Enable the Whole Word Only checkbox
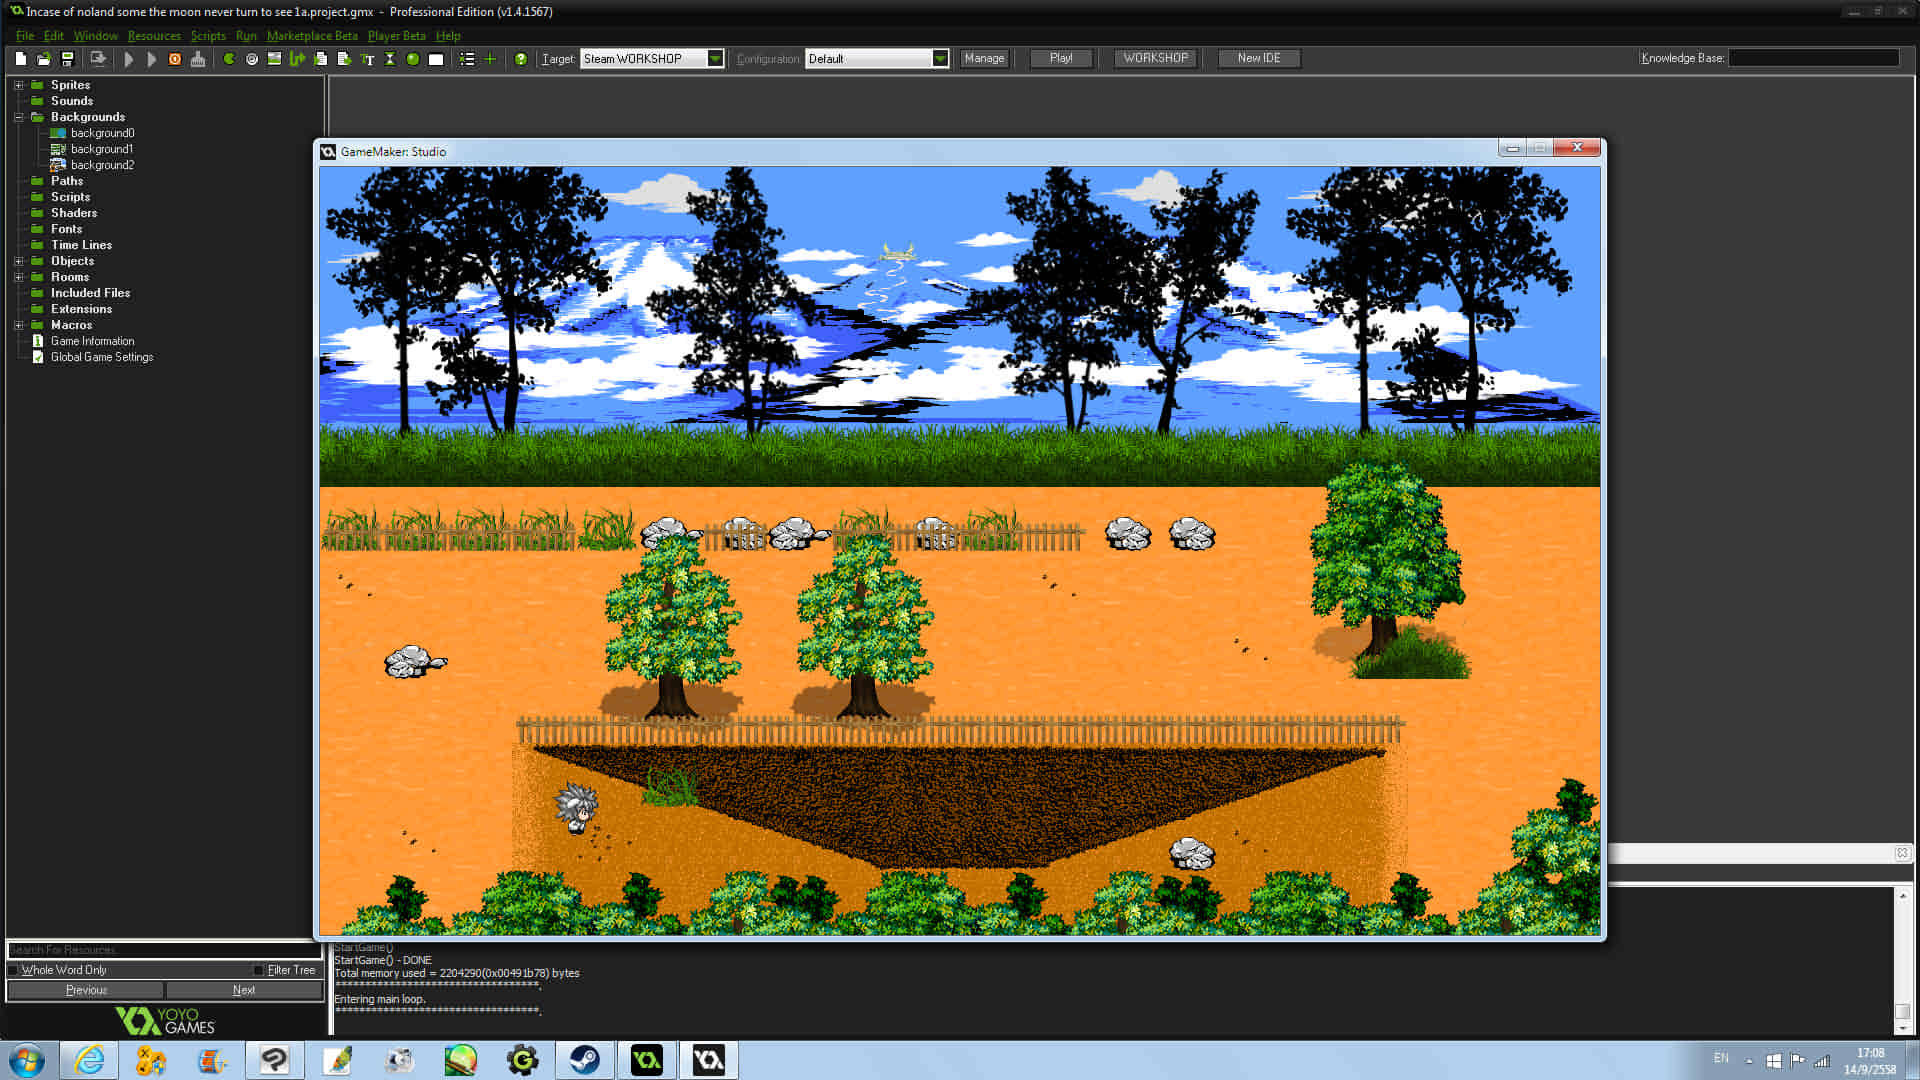 pos(14,970)
